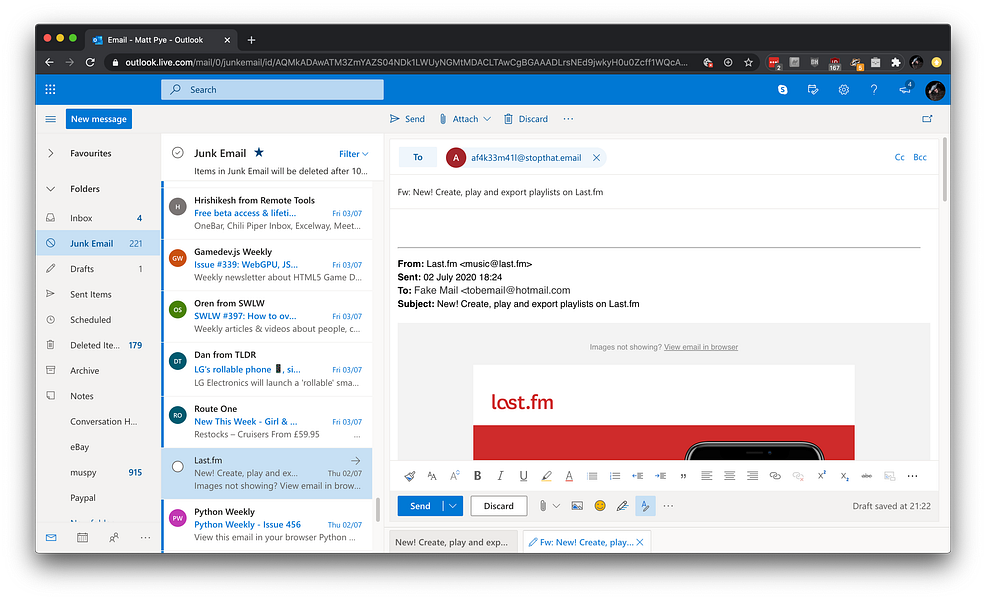Click the message list scrollbar
The image size is (986, 600).
coord(378,509)
